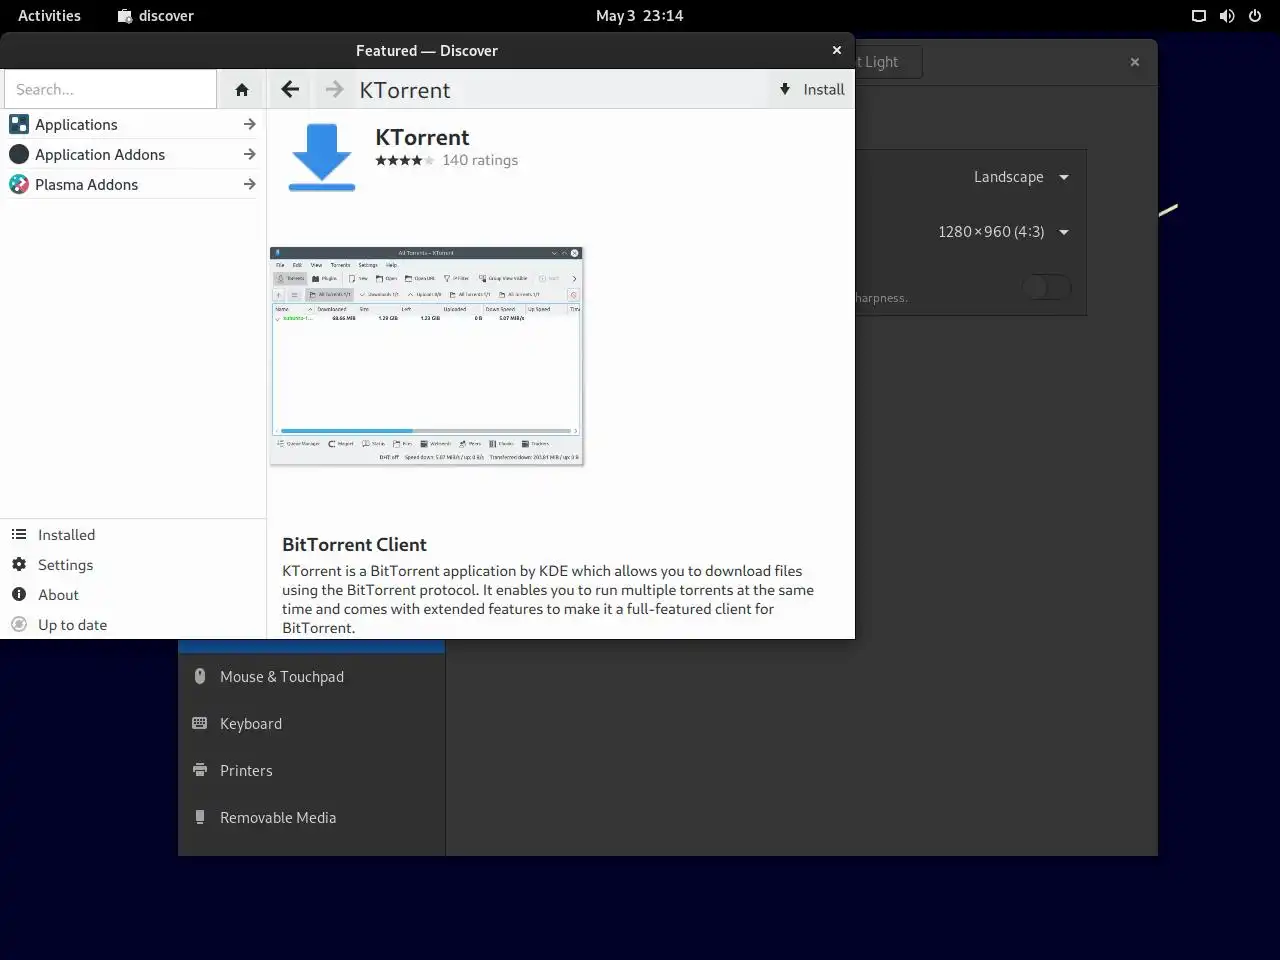Viewport: 1280px width, 960px height.
Task: Open the Activities overview
Action: tap(49, 16)
